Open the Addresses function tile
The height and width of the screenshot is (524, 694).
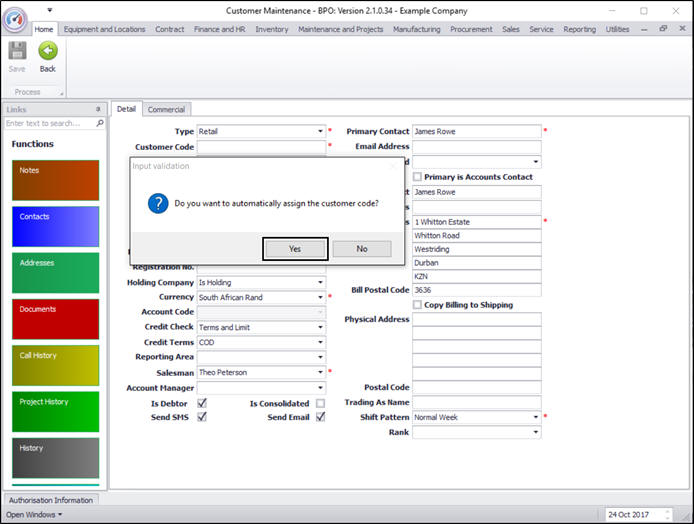click(x=55, y=273)
